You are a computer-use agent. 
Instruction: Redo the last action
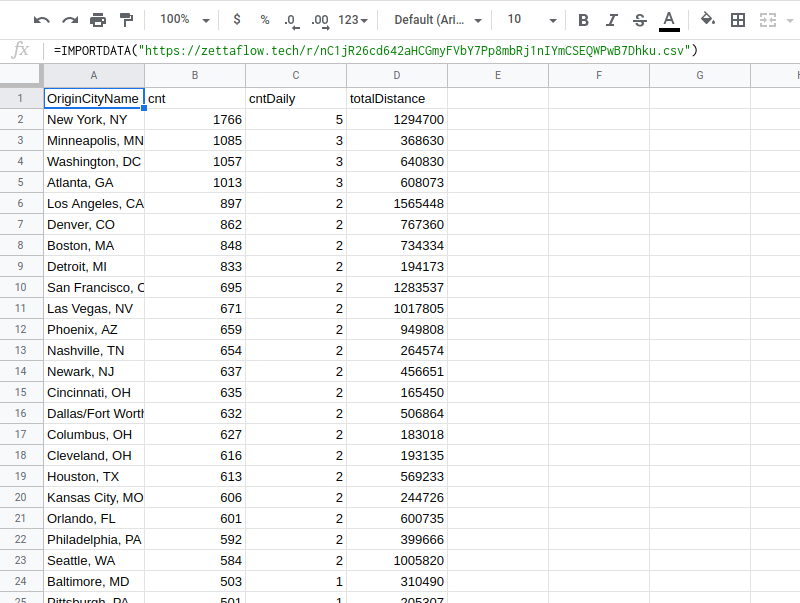click(68, 19)
